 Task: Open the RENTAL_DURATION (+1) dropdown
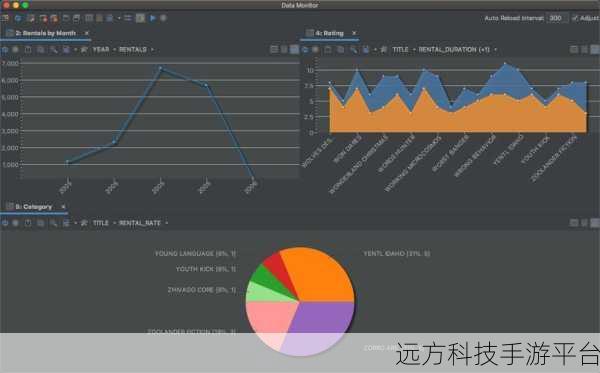457,49
